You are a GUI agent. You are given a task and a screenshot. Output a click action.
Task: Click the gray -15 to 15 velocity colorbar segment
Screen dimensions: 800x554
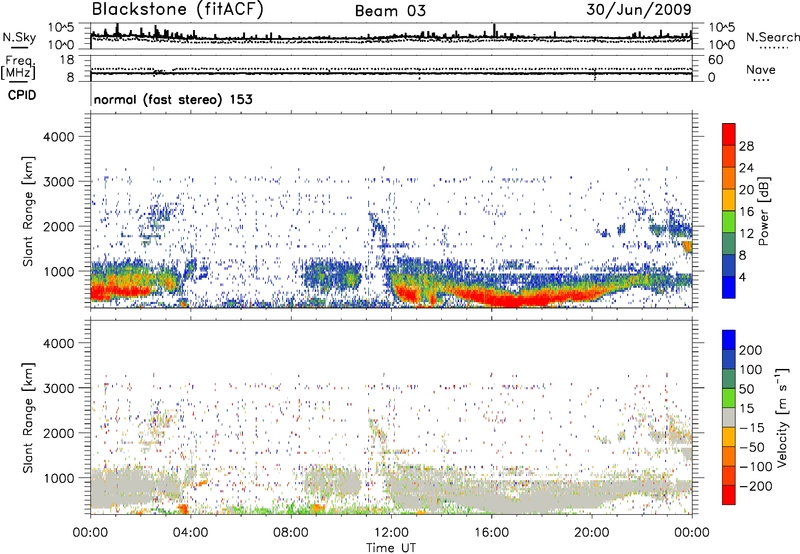tap(729, 417)
